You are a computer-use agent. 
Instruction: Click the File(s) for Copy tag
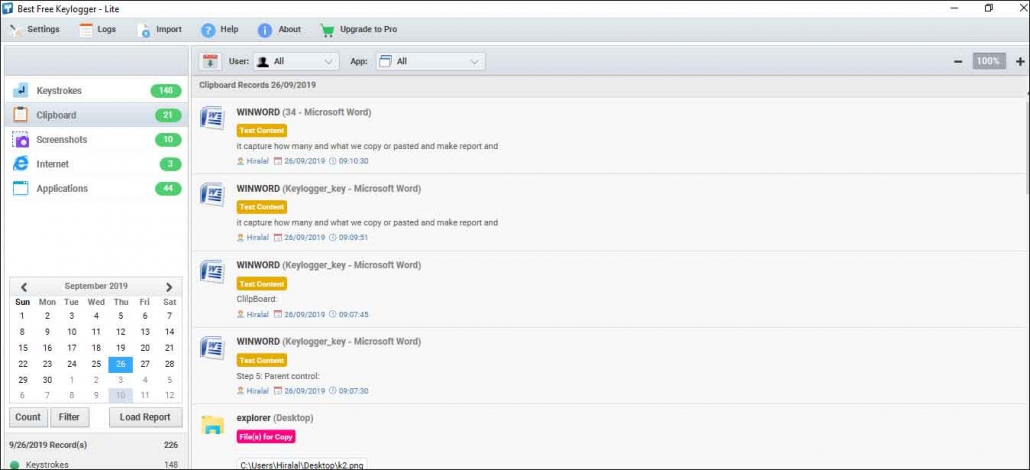(x=266, y=436)
